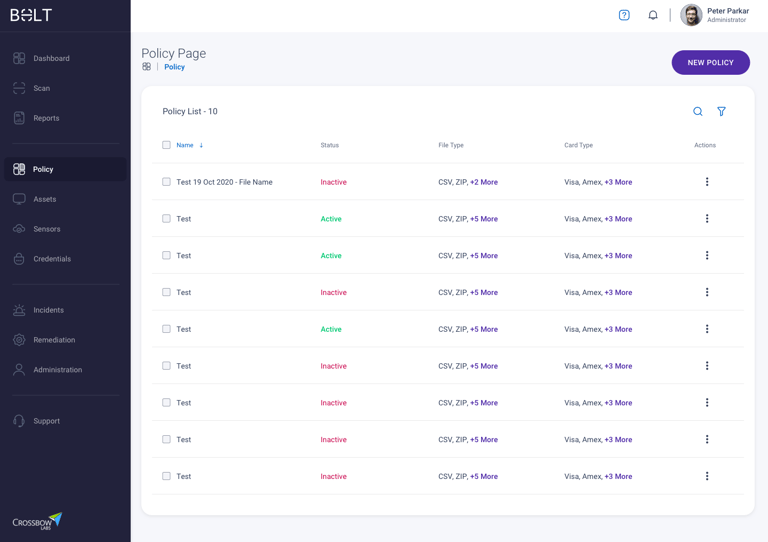Click File Type column header
This screenshot has width=768, height=542.
[451, 145]
